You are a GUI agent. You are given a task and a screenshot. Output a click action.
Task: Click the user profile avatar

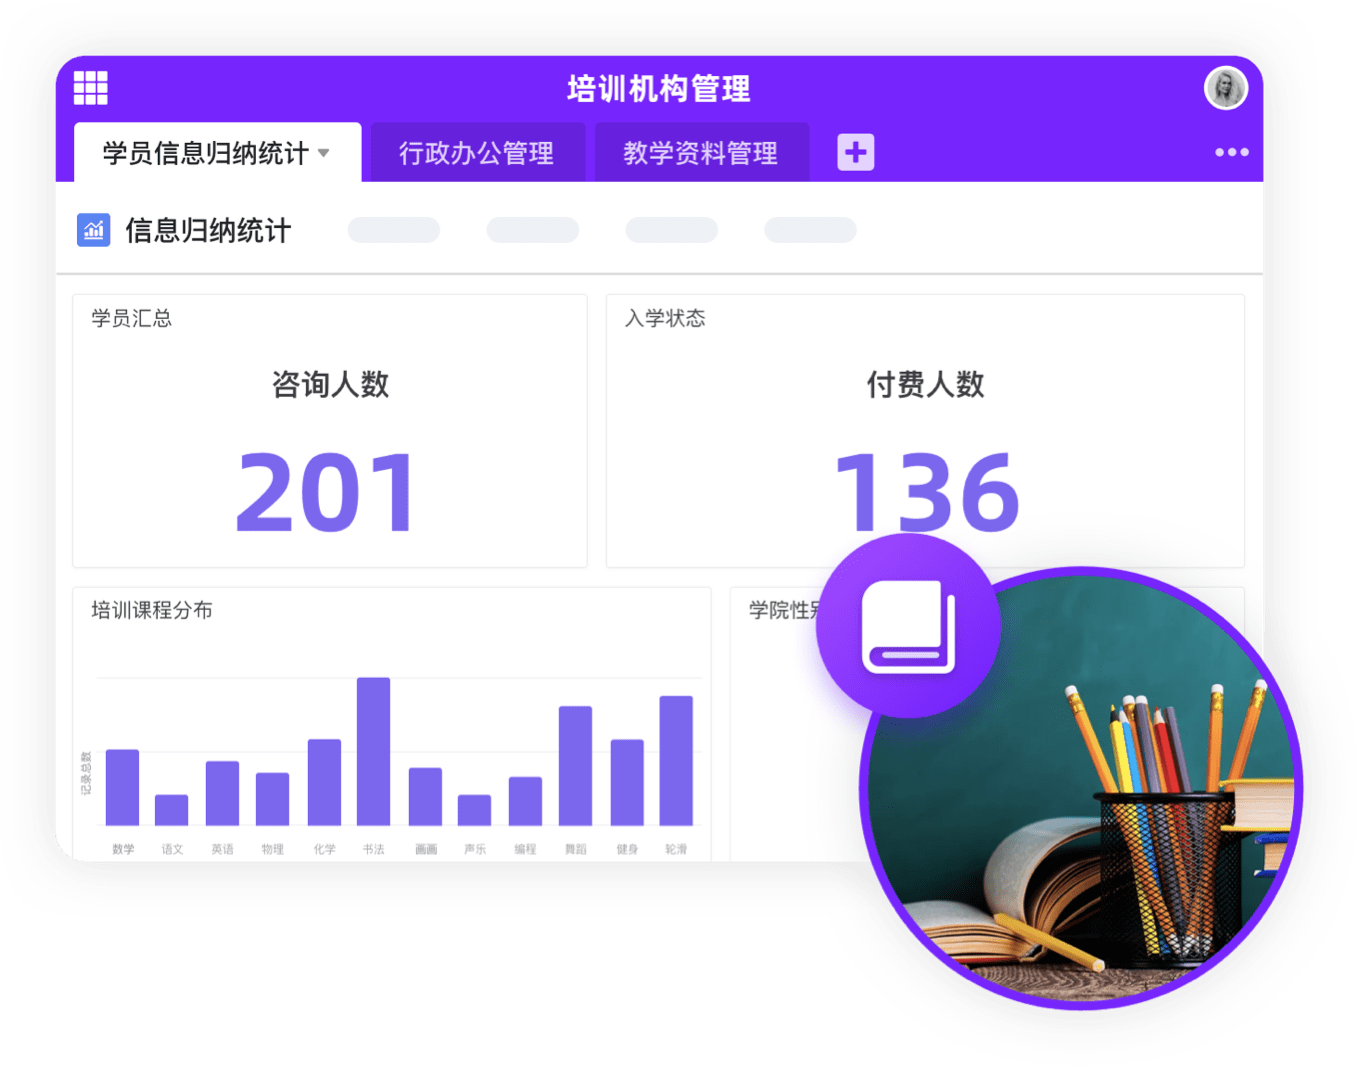1225,88
